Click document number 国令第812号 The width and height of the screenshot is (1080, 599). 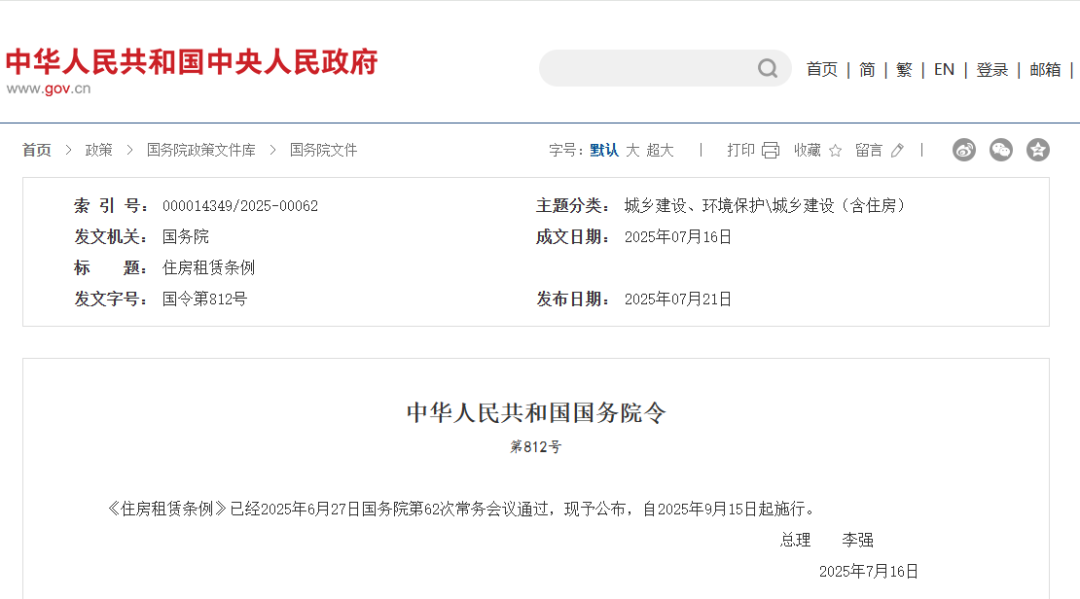pyautogui.click(x=205, y=299)
